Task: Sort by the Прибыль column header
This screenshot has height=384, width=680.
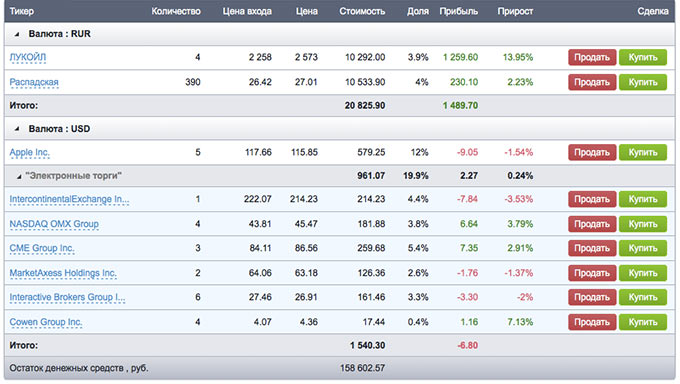Action: click(x=458, y=11)
